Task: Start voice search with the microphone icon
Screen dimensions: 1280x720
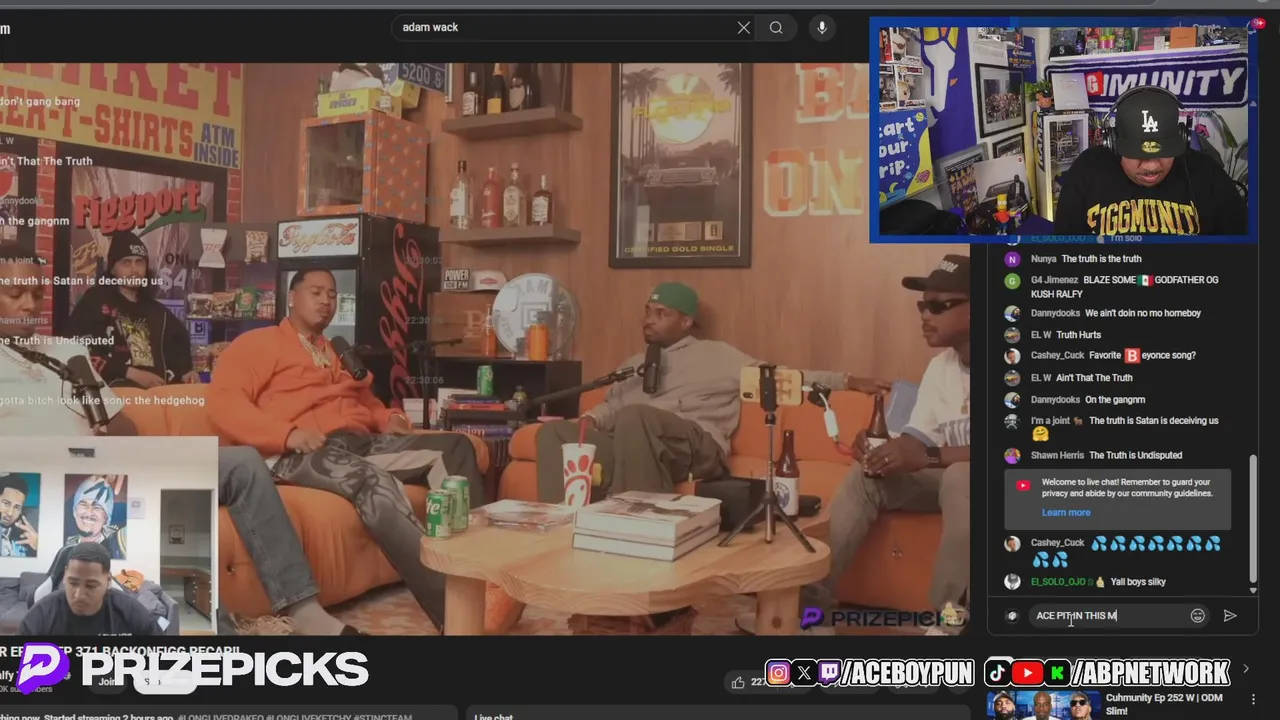Action: pyautogui.click(x=822, y=28)
